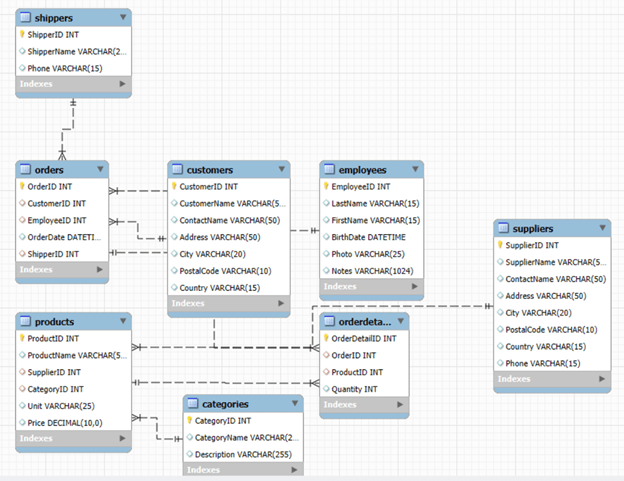Viewport: 624px width, 481px height.
Task: Select the 'Notes VARCHAR(1024)' column
Action: (372, 271)
